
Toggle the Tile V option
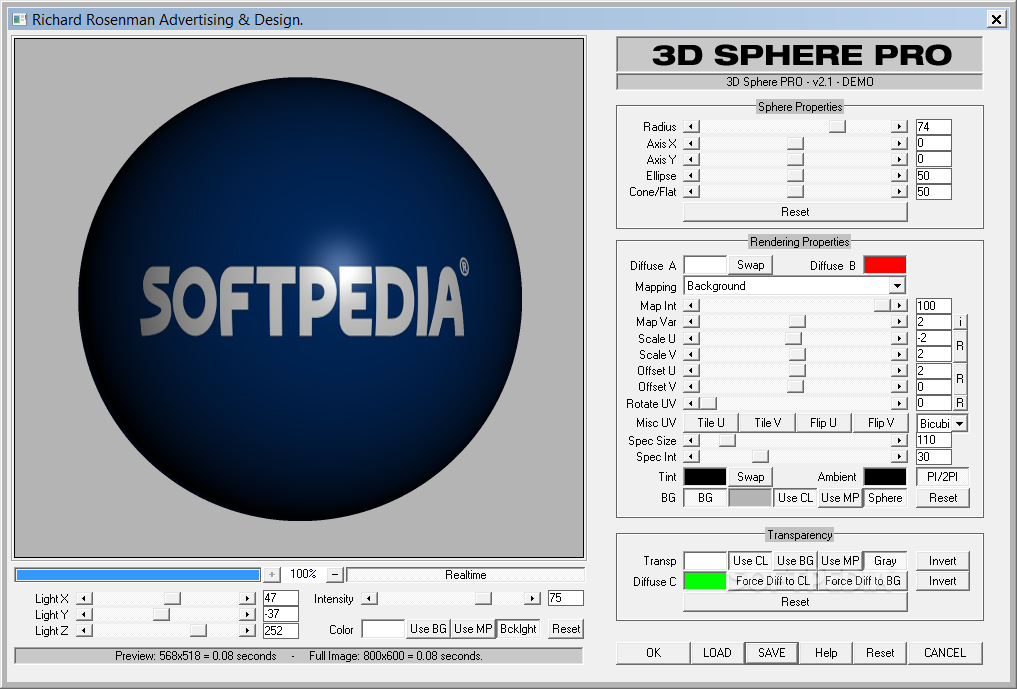coord(767,423)
